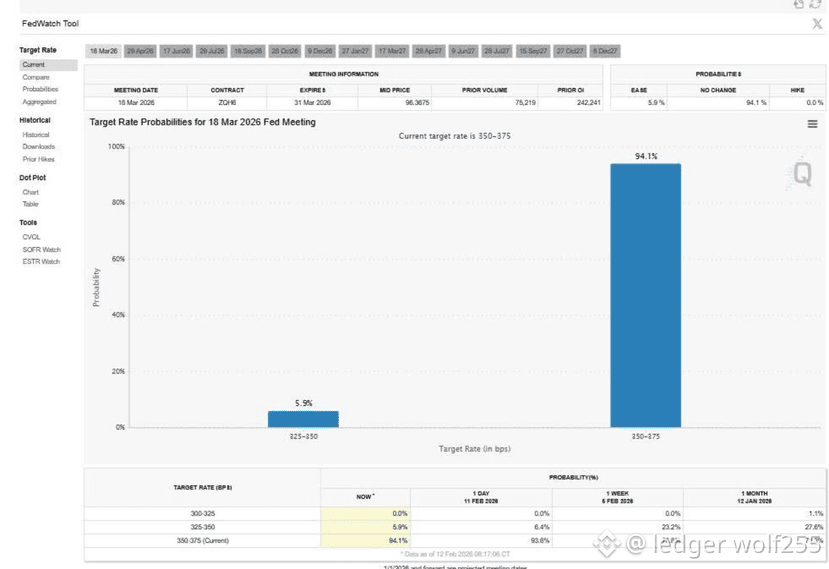829x569 pixels.
Task: Click the 325-350 x-axis label
Action: (x=303, y=437)
